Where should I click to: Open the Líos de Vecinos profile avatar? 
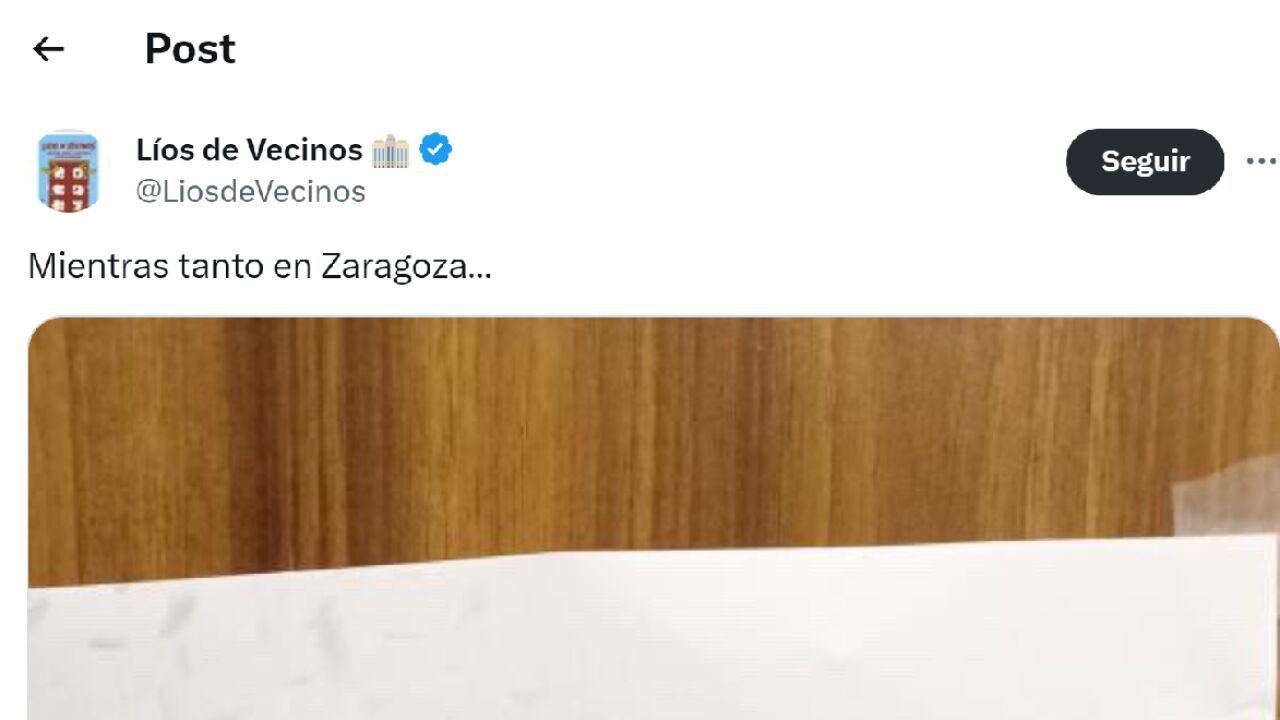[x=68, y=169]
